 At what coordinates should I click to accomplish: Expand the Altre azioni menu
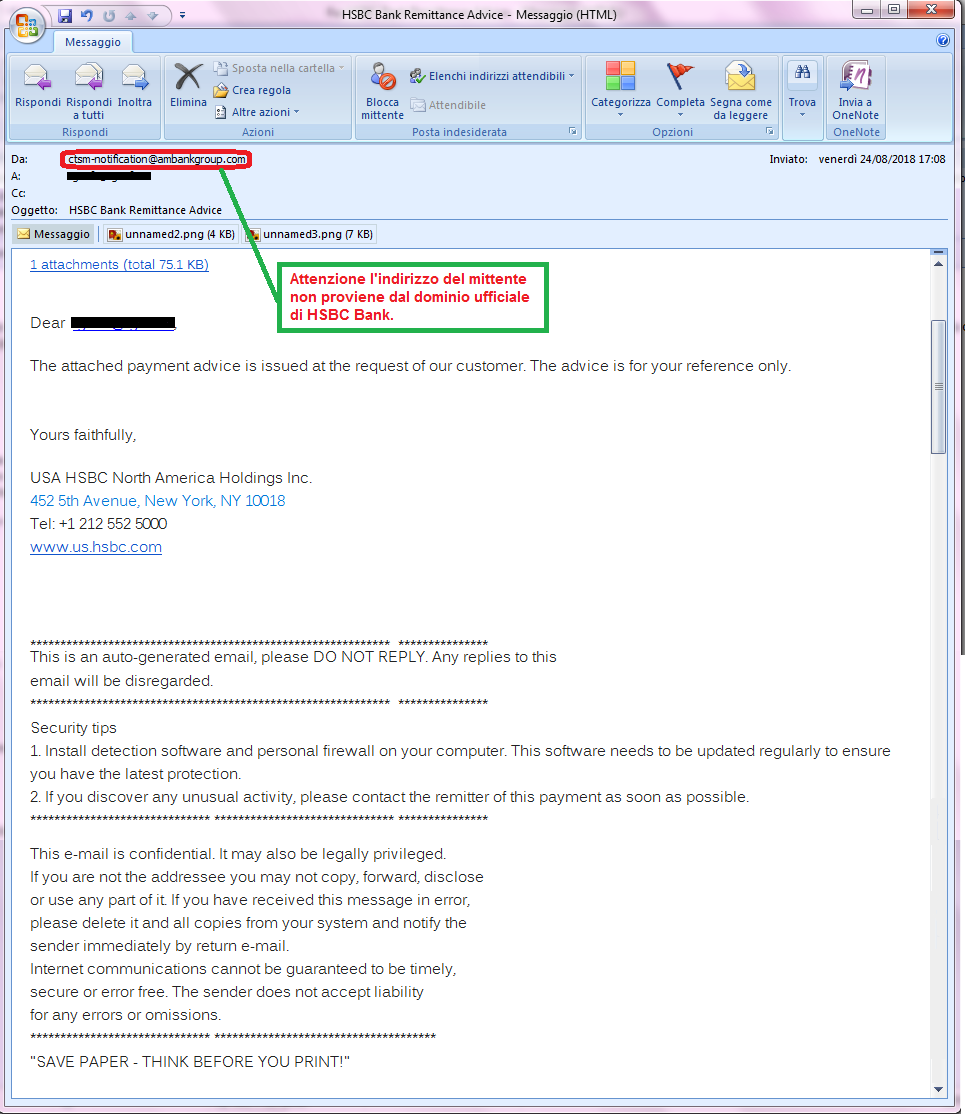[257, 112]
